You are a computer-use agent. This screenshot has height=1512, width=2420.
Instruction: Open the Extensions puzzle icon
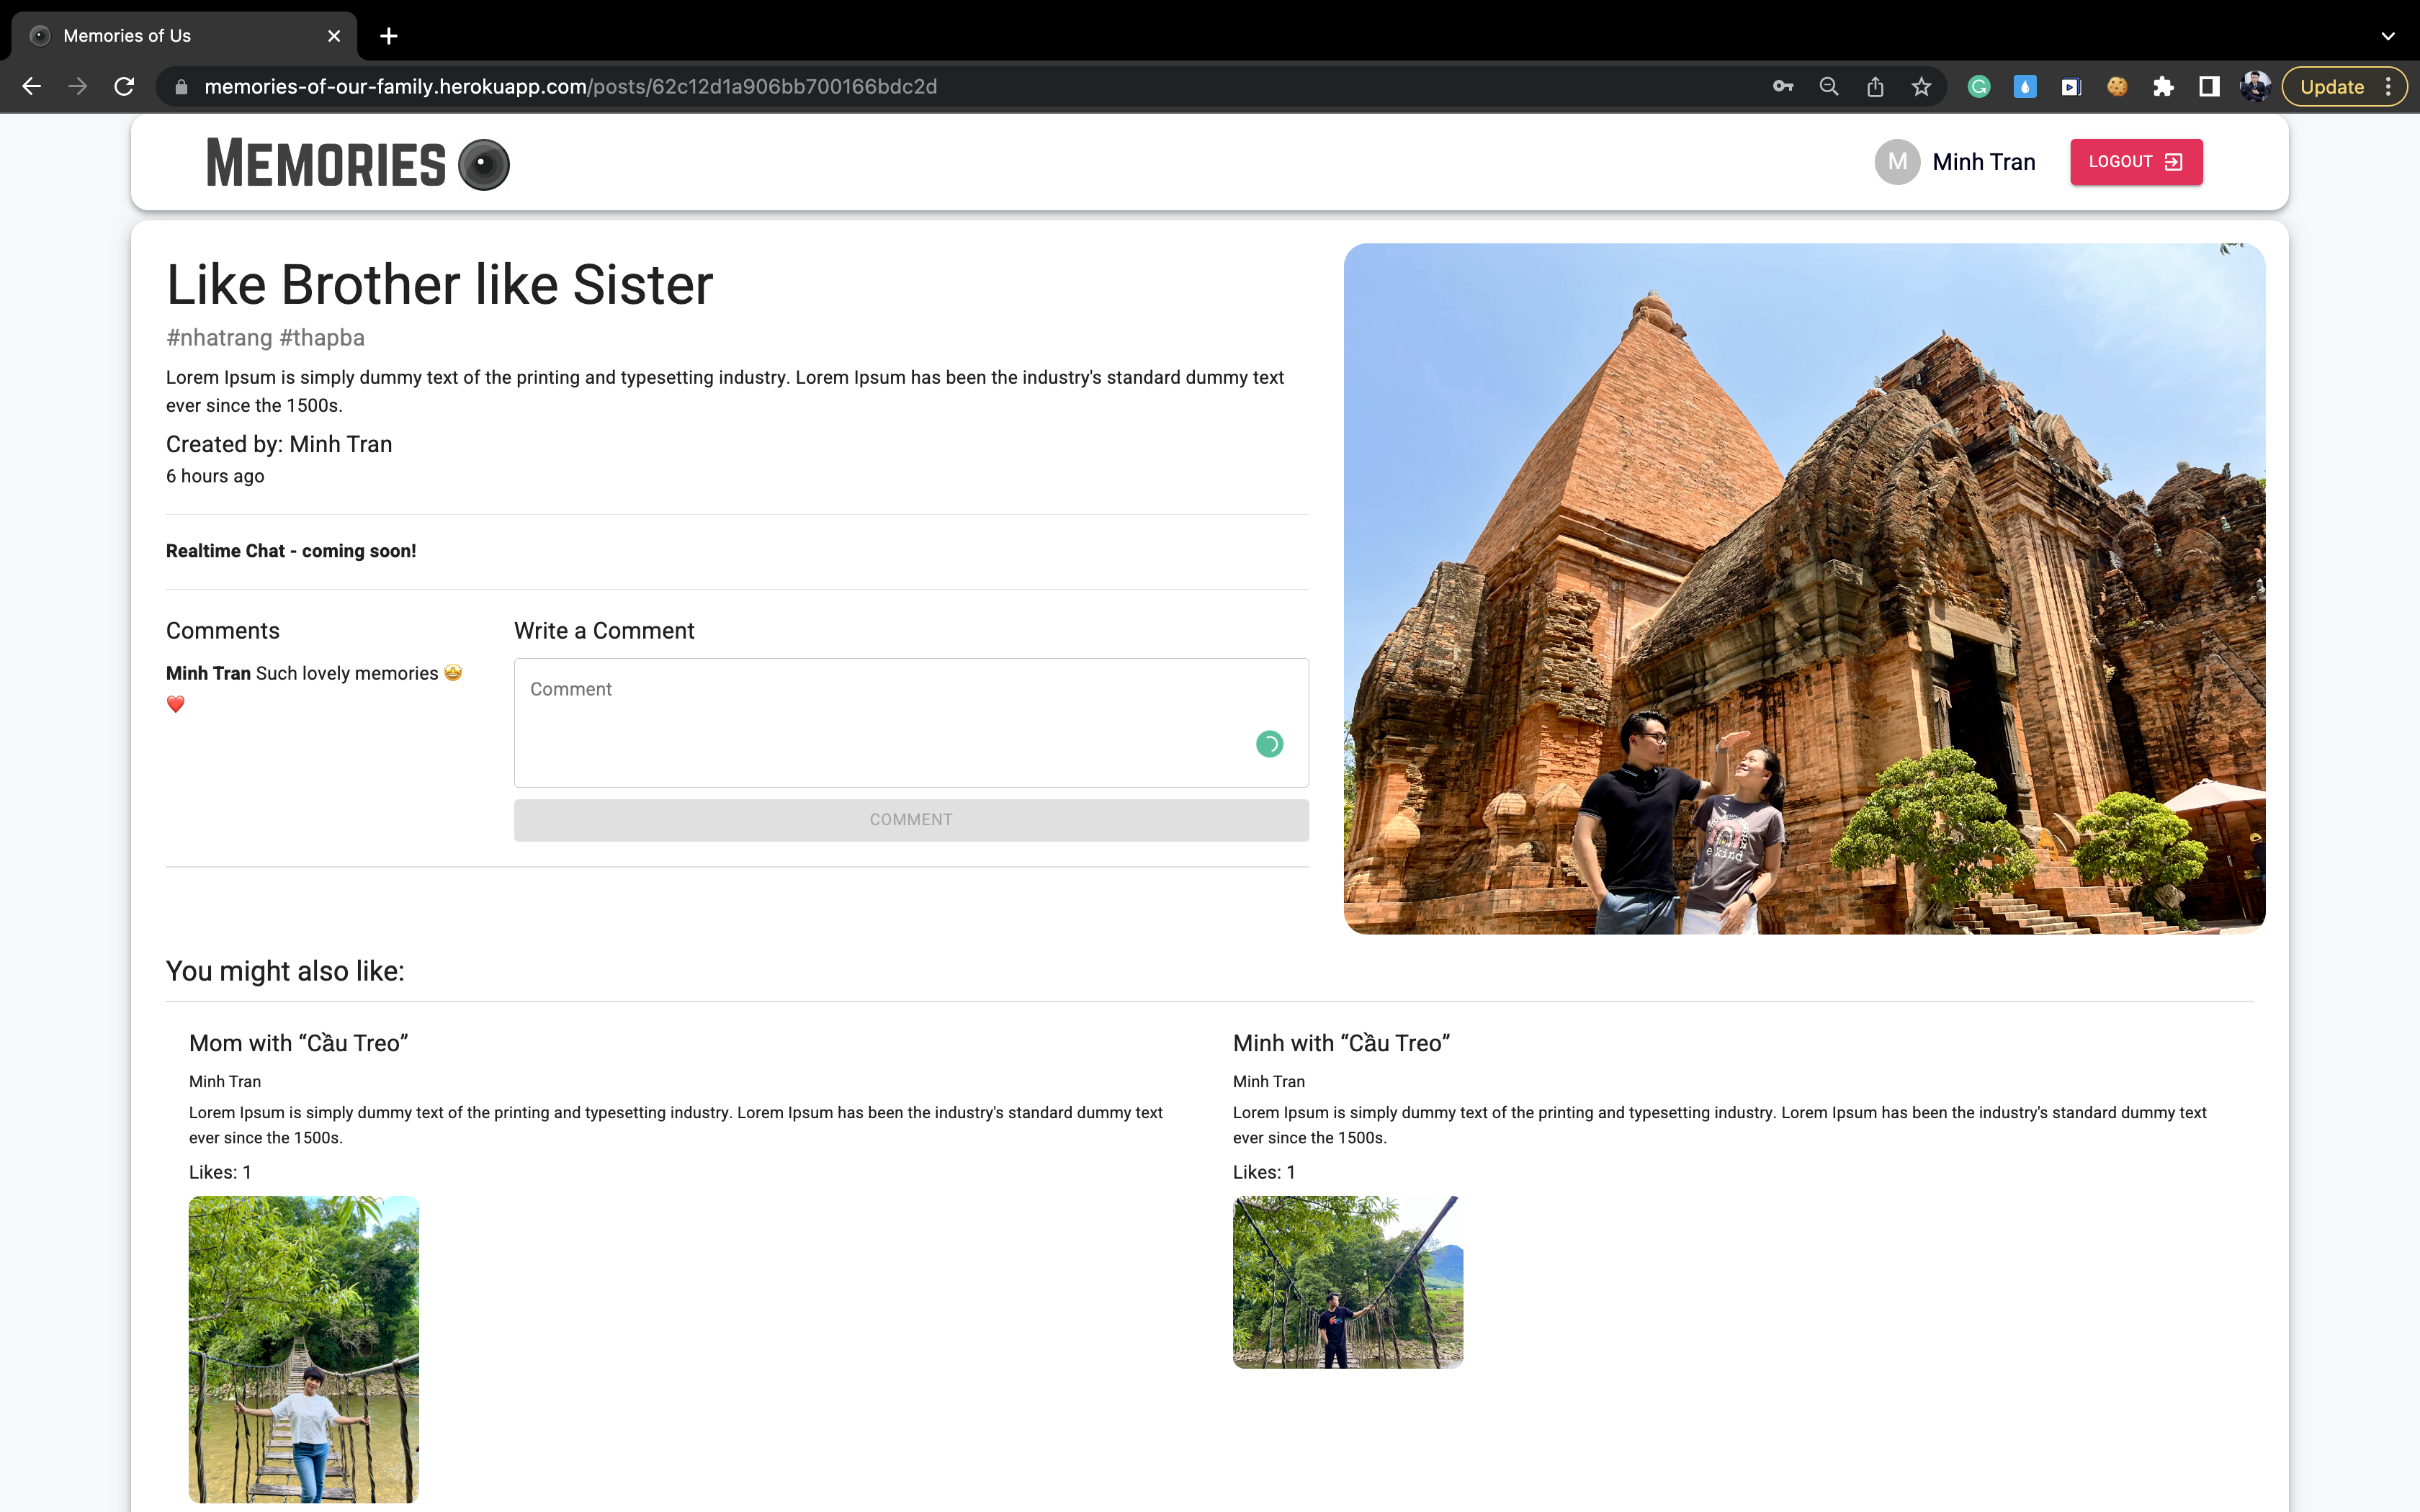pyautogui.click(x=2163, y=87)
